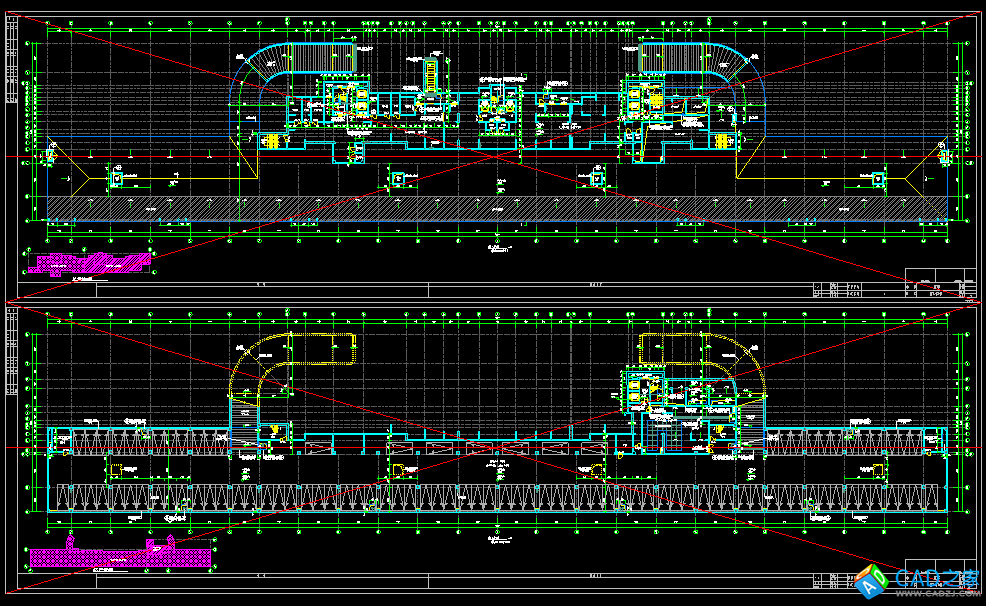The width and height of the screenshot is (986, 606).
Task: Click the left wing parking bays in lower plan
Action: tap(140, 440)
